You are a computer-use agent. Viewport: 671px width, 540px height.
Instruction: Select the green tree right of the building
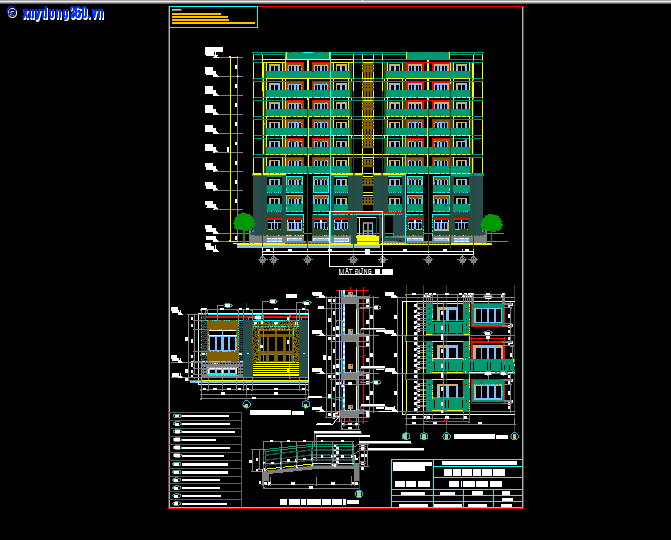(x=491, y=224)
